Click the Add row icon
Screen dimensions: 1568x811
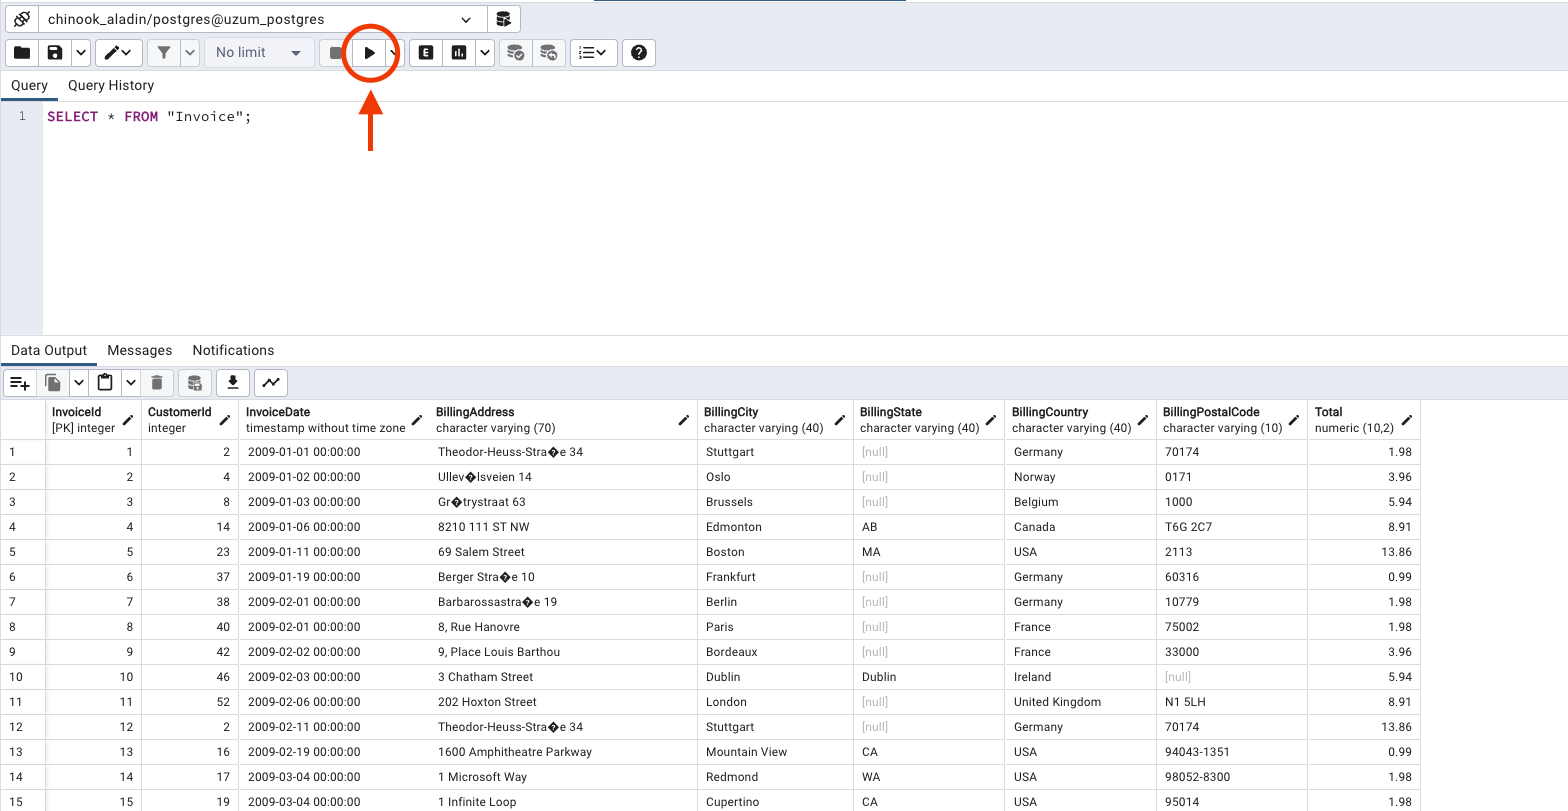(x=20, y=382)
